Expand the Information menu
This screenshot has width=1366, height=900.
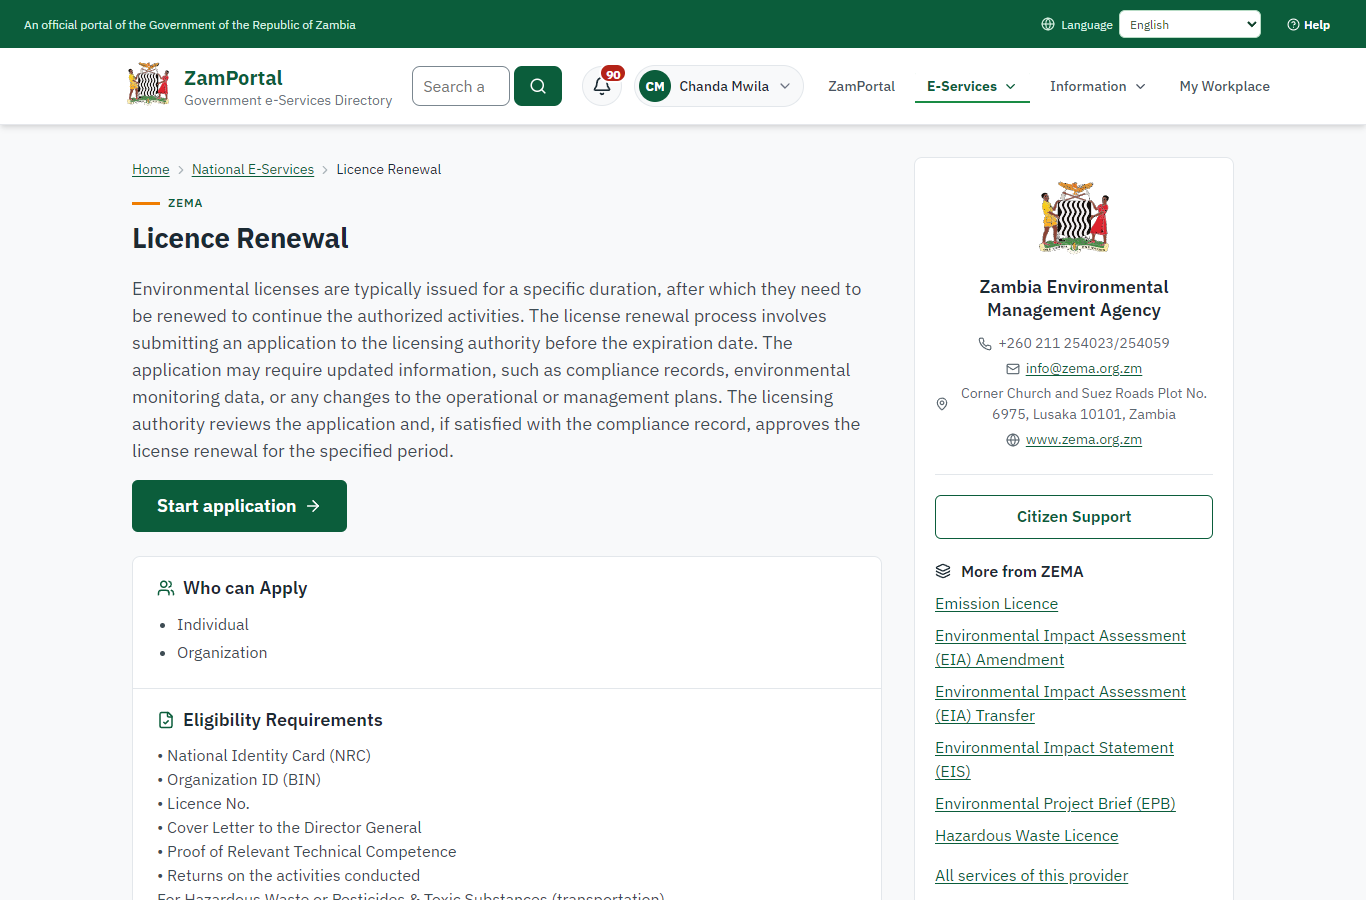pos(1098,87)
